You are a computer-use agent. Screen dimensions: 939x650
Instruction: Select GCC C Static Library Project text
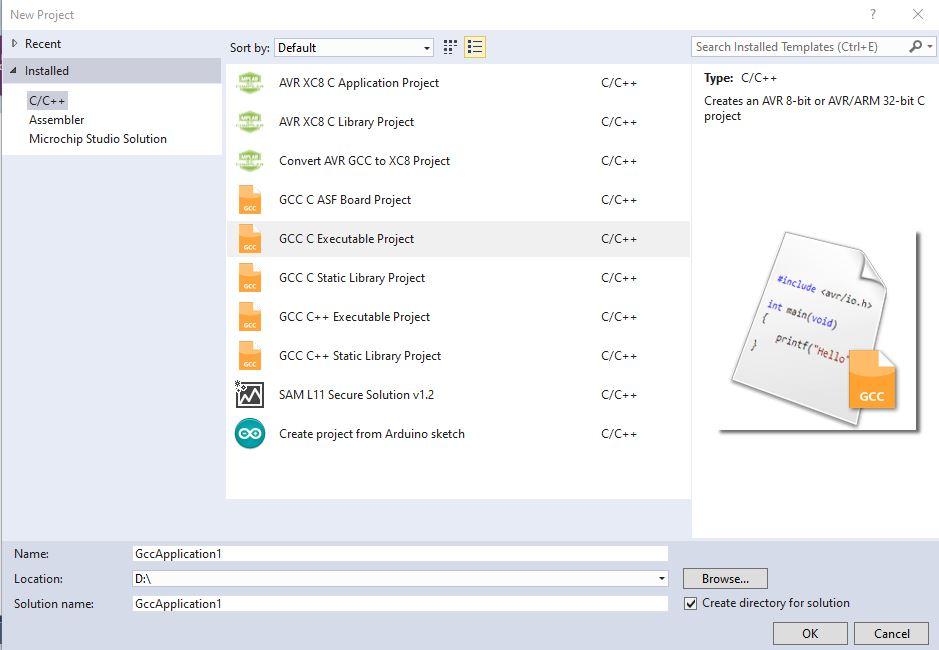pyautogui.click(x=352, y=277)
